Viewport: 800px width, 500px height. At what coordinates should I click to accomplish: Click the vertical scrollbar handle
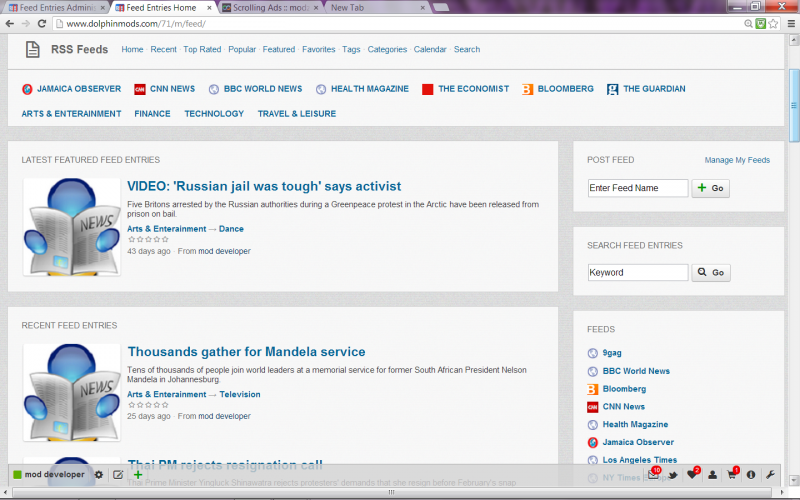[794, 106]
